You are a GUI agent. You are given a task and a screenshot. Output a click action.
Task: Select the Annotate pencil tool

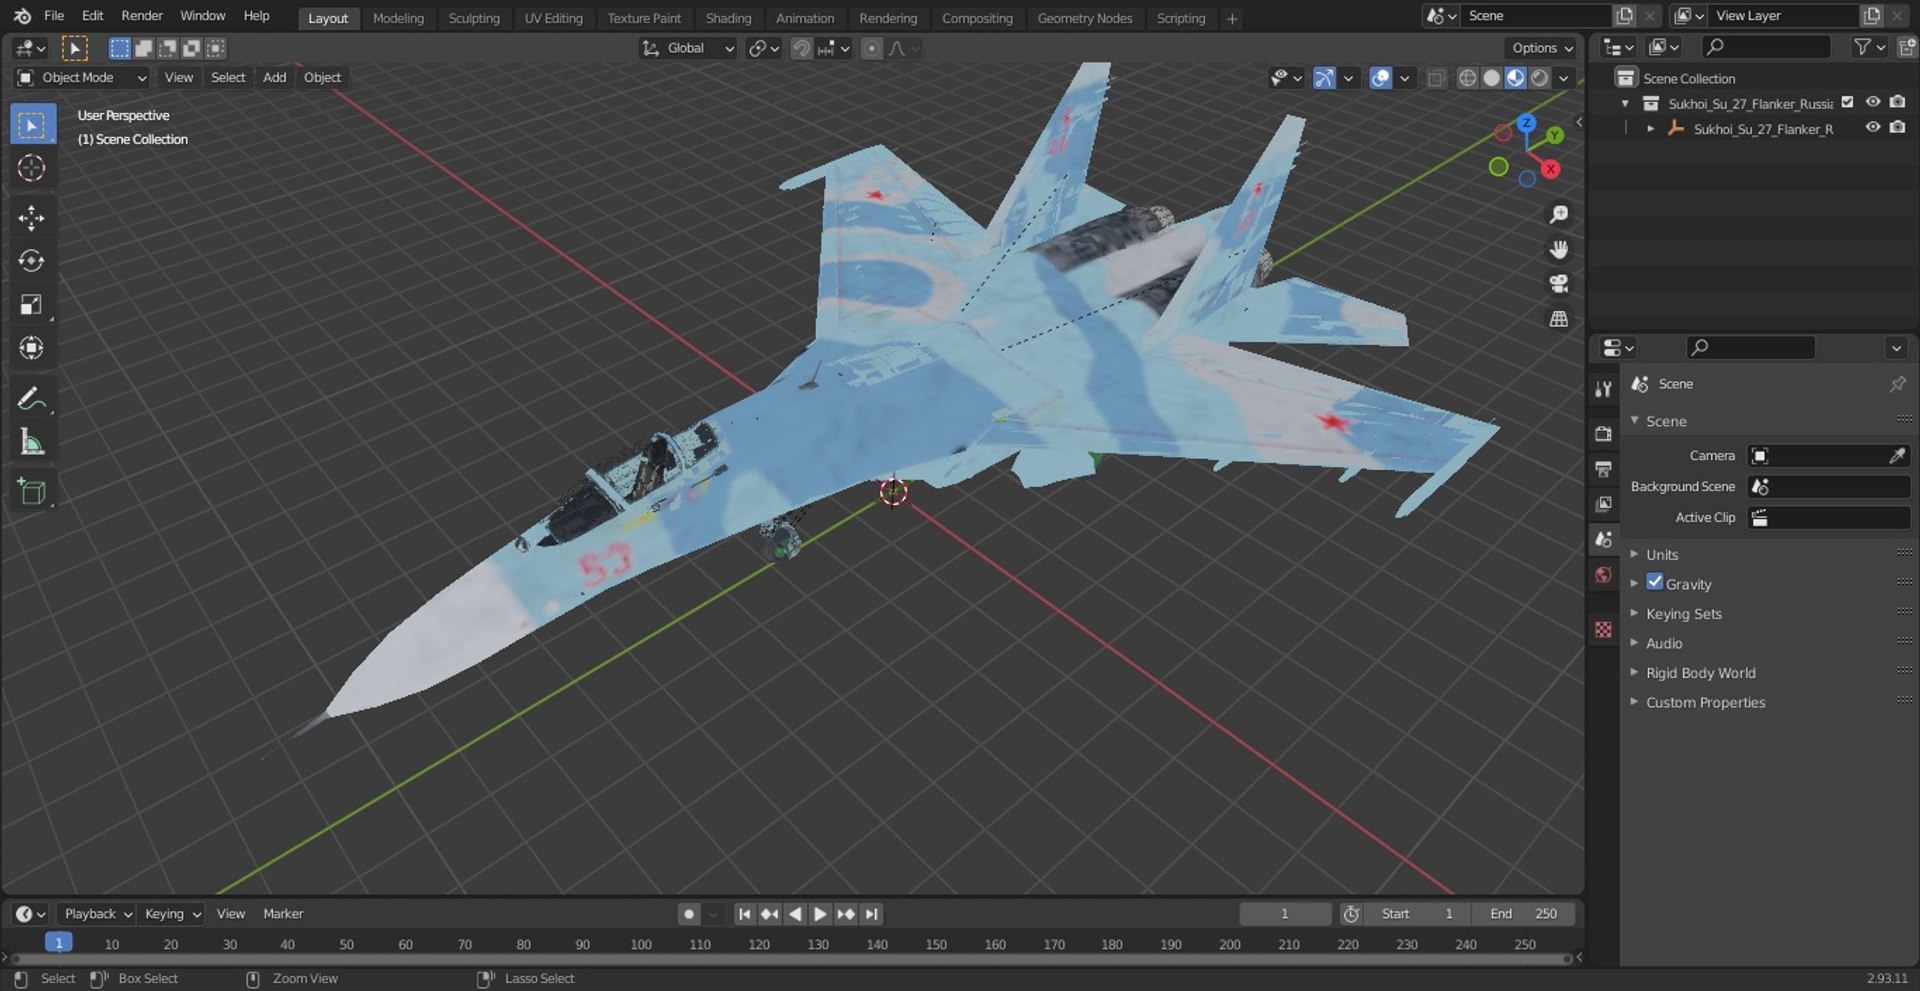pyautogui.click(x=32, y=398)
